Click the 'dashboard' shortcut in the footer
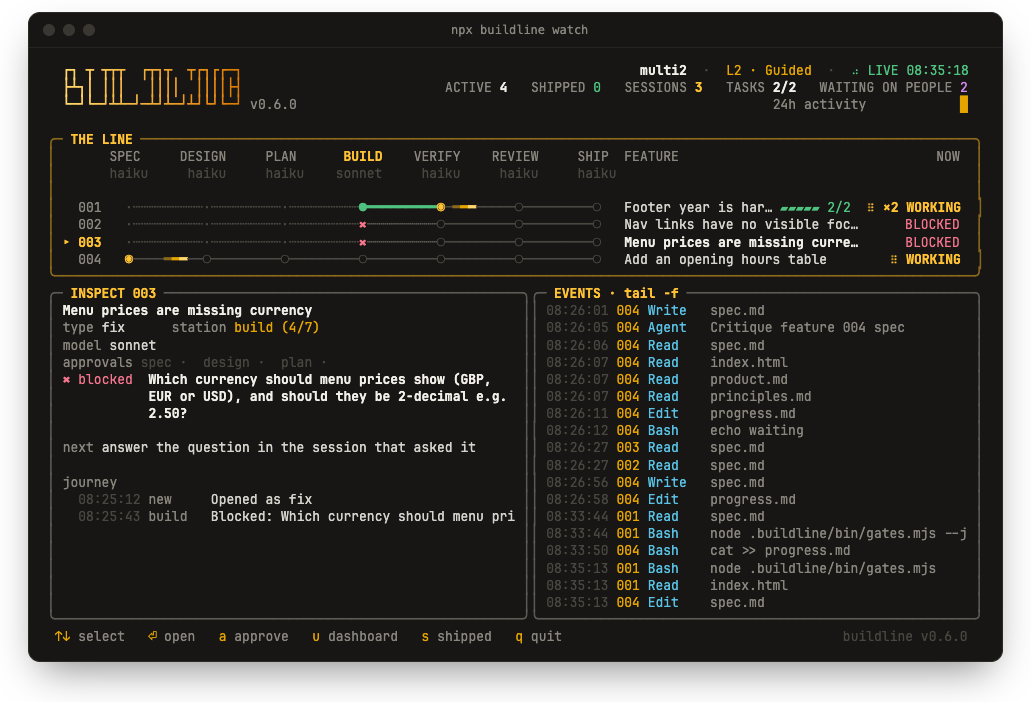 pos(355,636)
